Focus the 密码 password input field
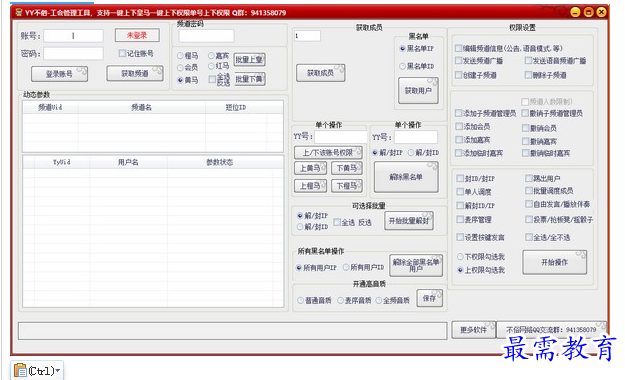Image resolution: width=625 pixels, height=380 pixels. point(73,53)
